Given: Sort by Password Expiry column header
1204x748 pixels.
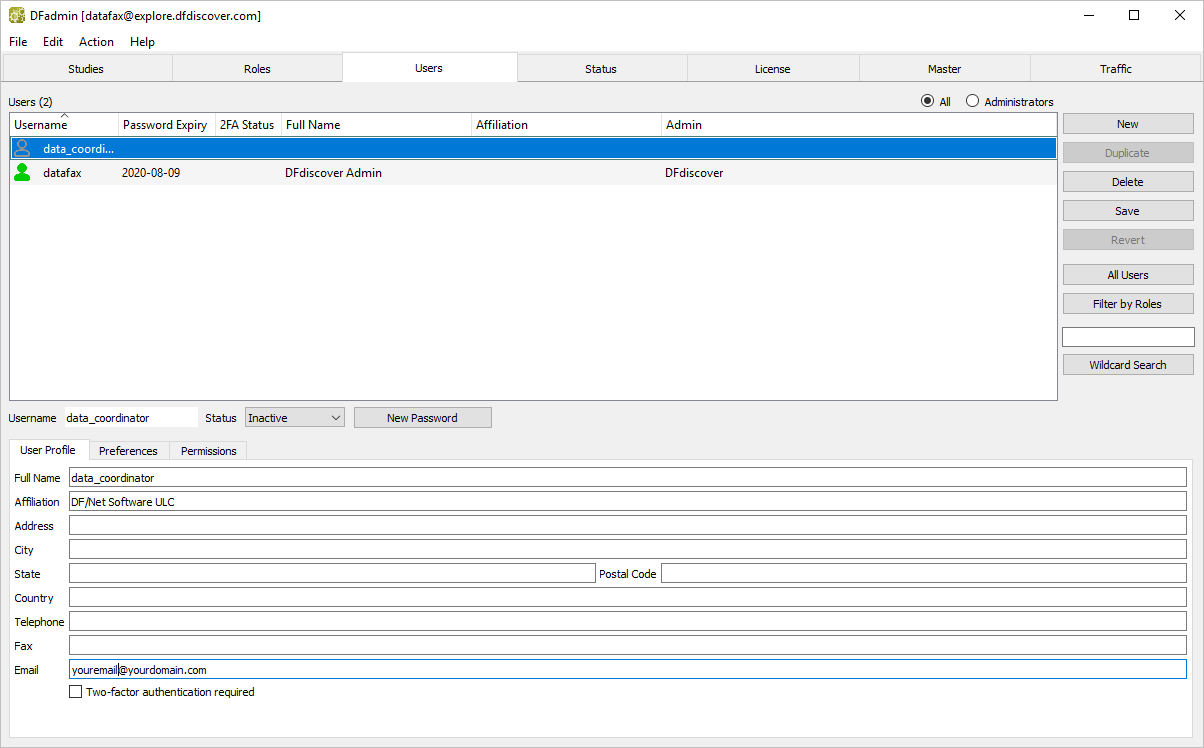Looking at the screenshot, I should 164,125.
